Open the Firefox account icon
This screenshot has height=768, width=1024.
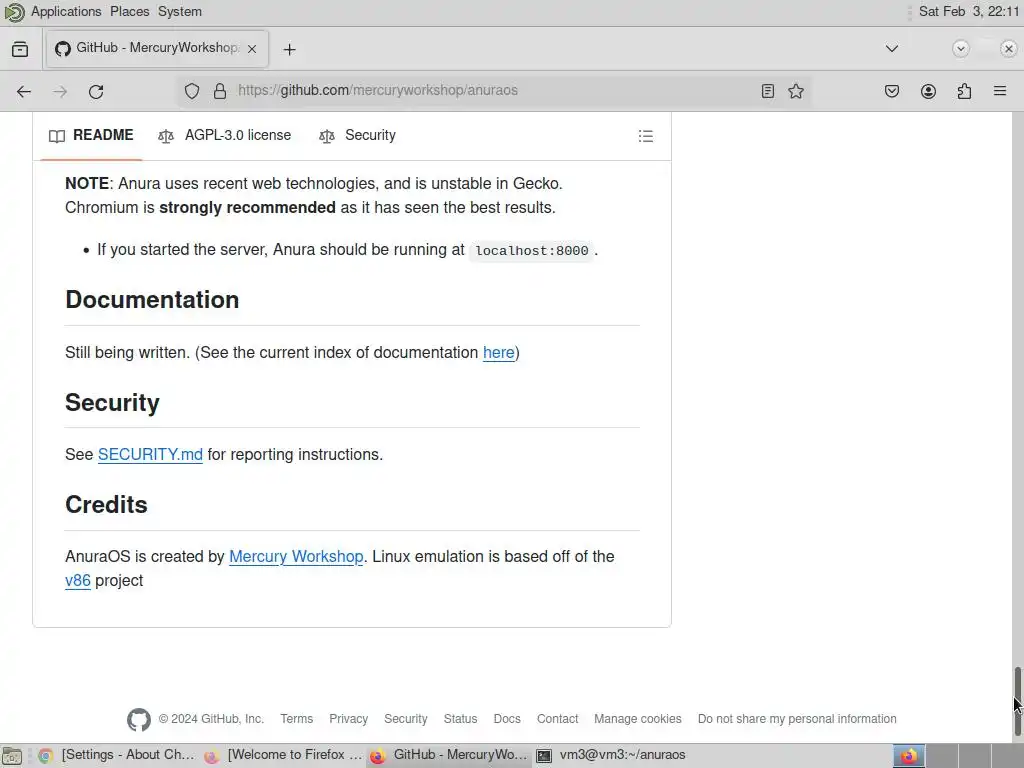928,91
